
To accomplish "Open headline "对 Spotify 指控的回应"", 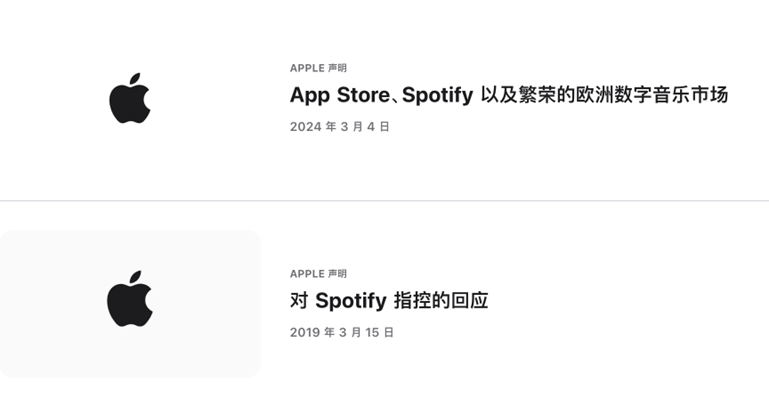I will 389,300.
